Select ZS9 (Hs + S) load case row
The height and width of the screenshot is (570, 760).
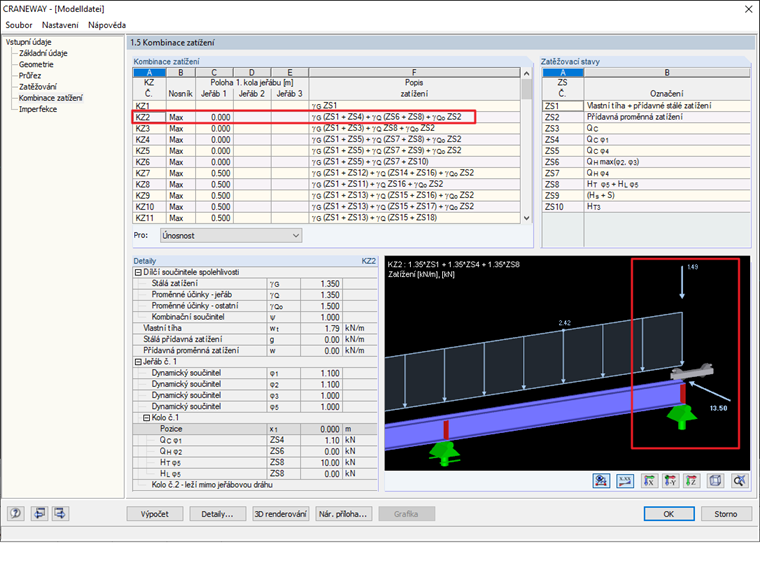pos(646,195)
